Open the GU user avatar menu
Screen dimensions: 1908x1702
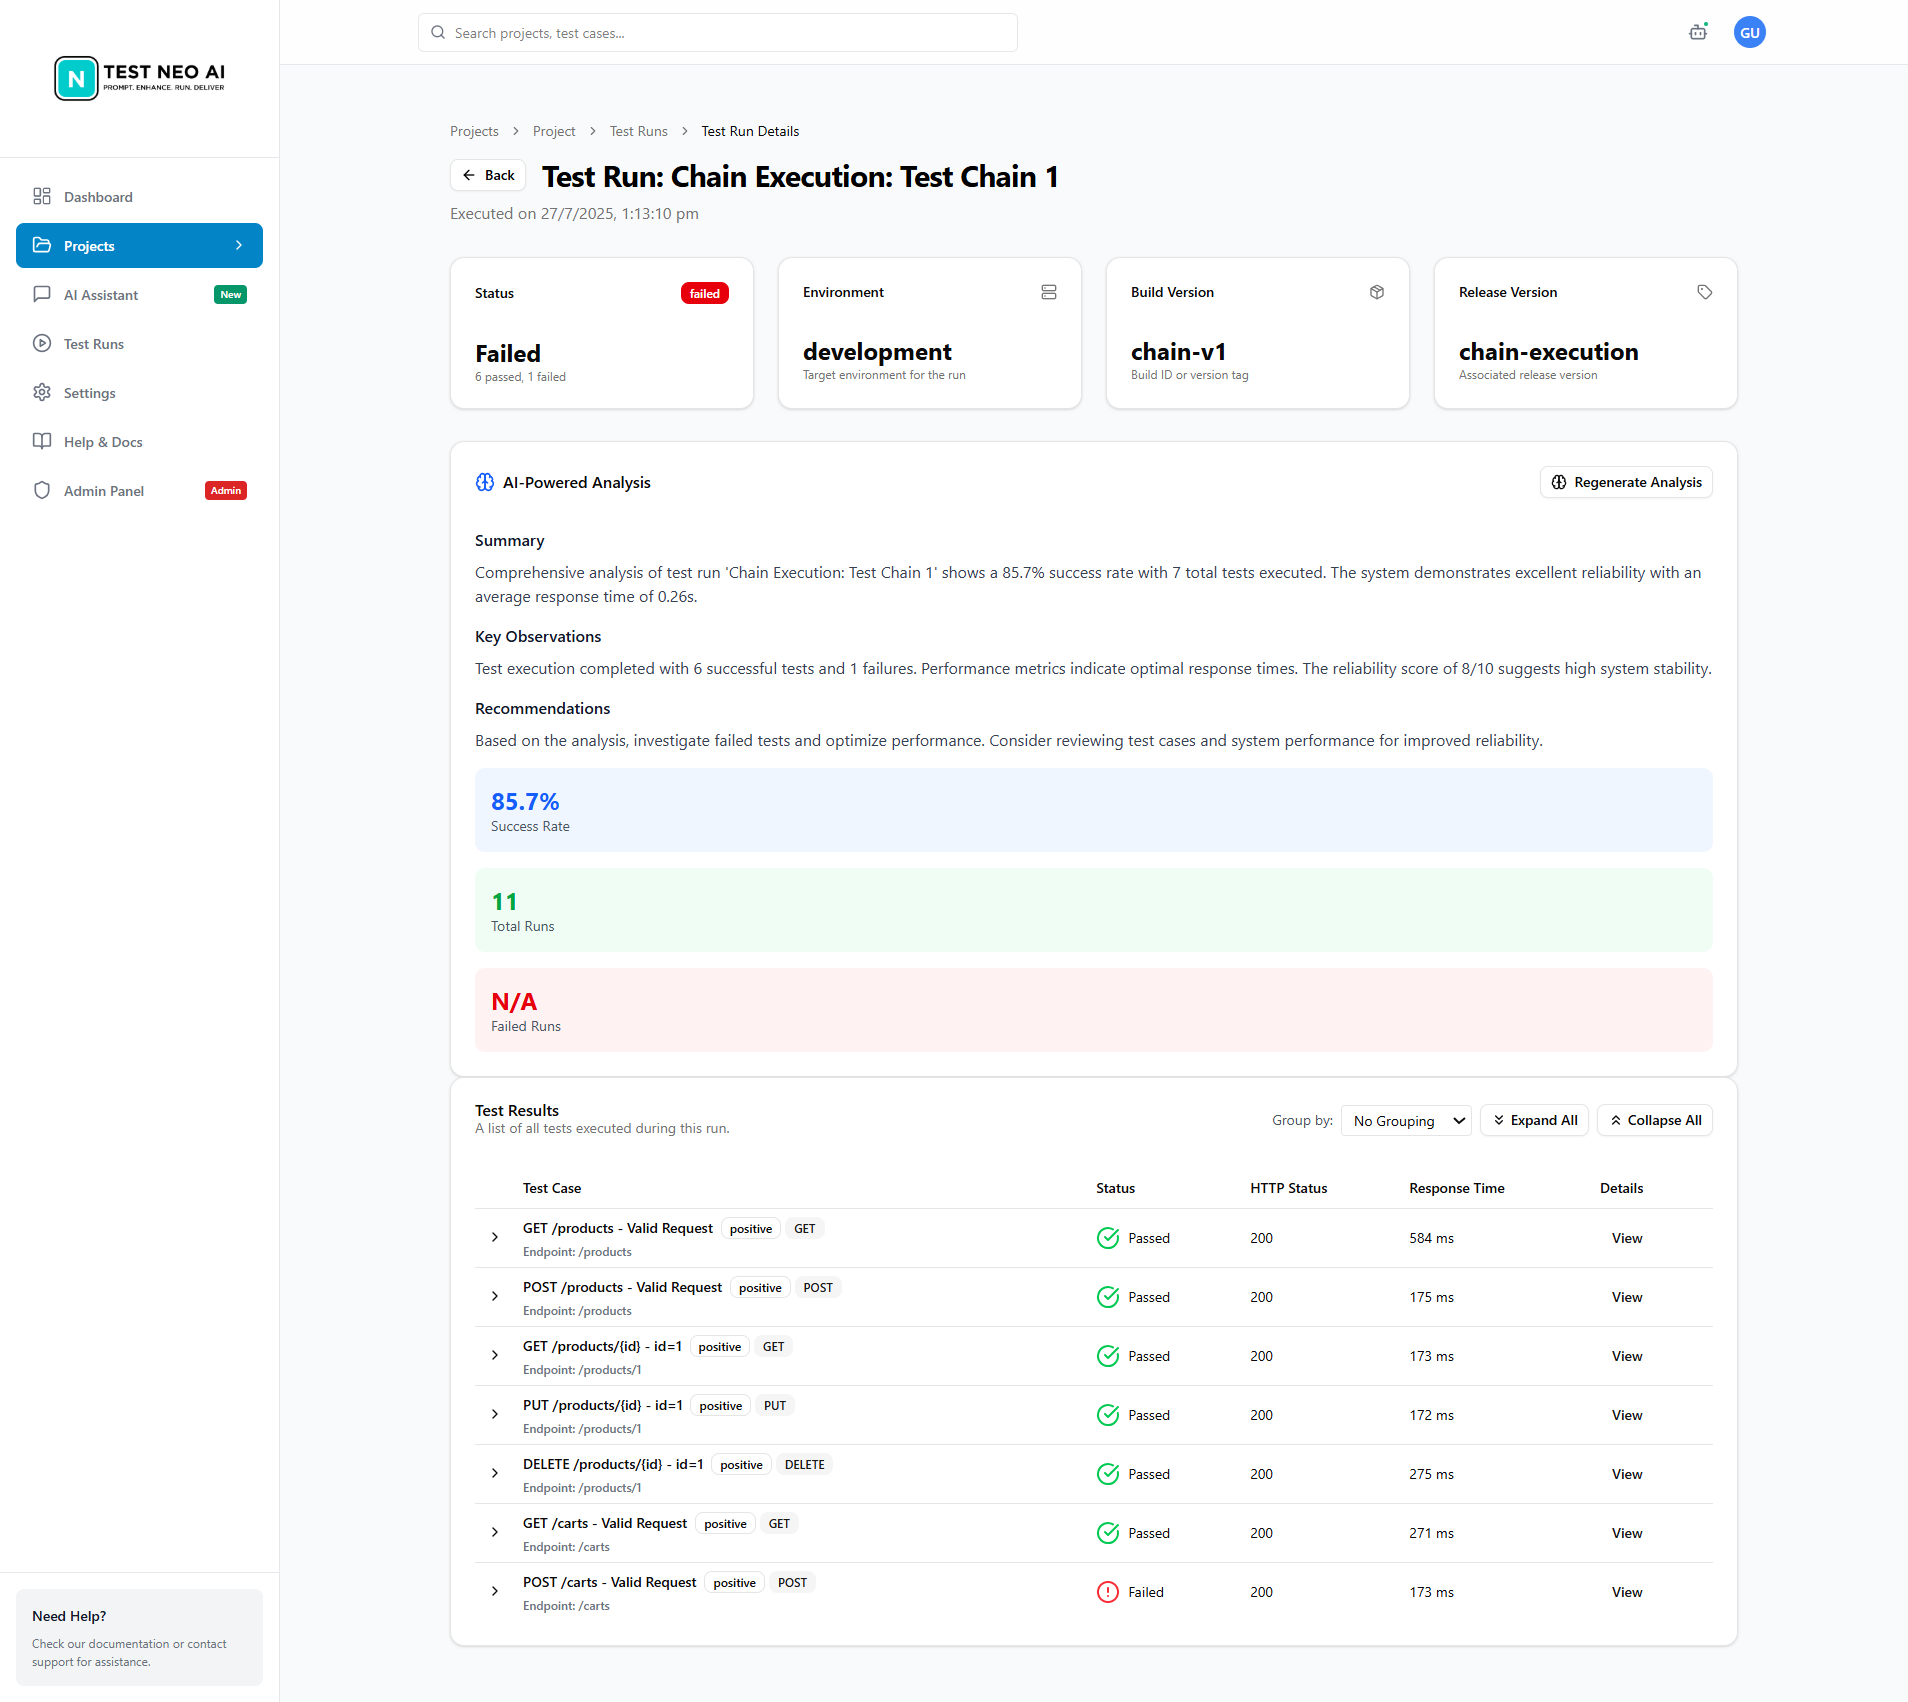[1749, 32]
